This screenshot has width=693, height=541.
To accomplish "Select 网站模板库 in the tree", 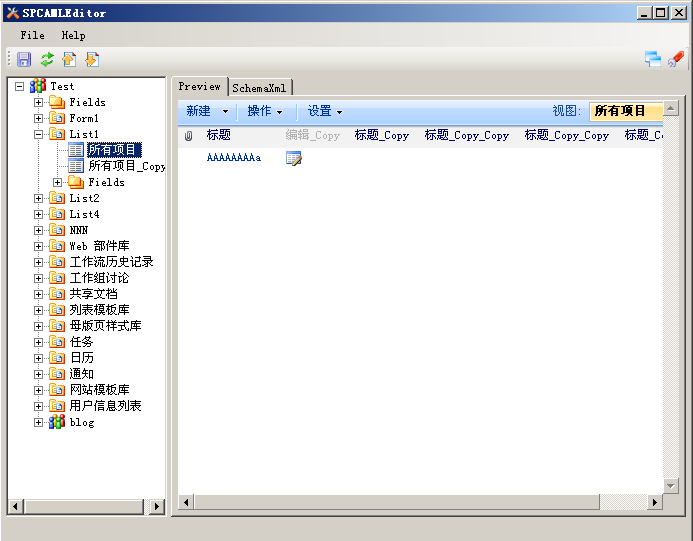I will [99, 389].
